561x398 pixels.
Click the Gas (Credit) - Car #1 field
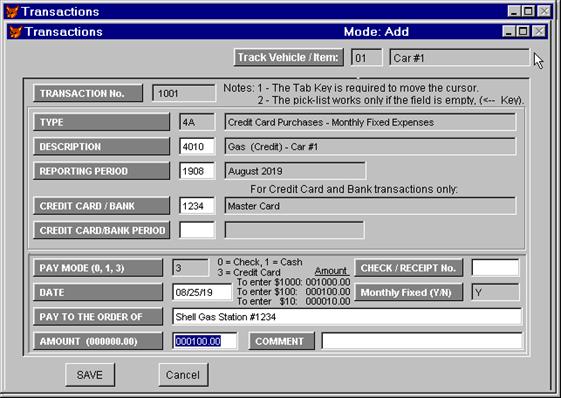(370, 146)
